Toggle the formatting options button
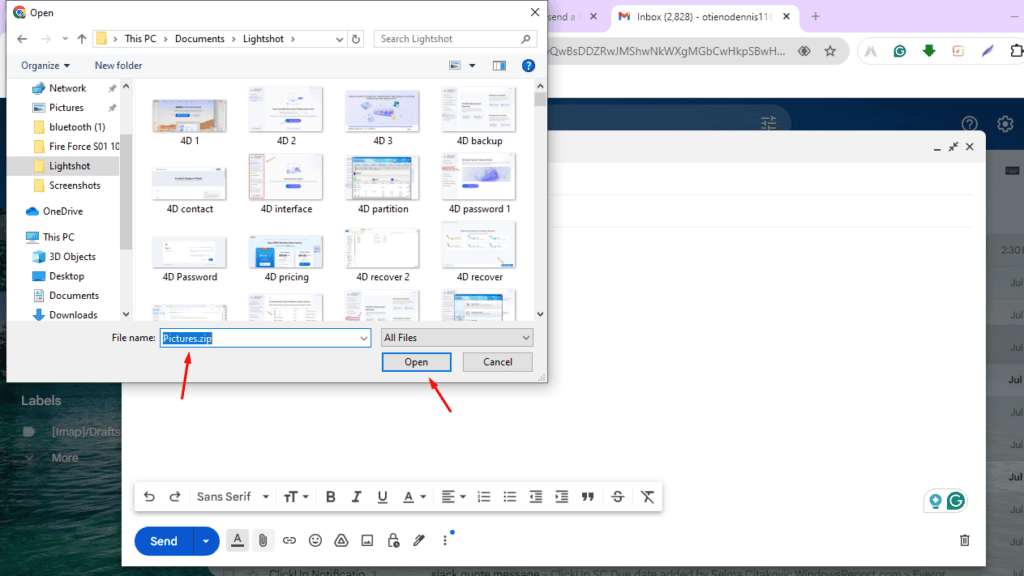The width and height of the screenshot is (1024, 576). point(237,541)
